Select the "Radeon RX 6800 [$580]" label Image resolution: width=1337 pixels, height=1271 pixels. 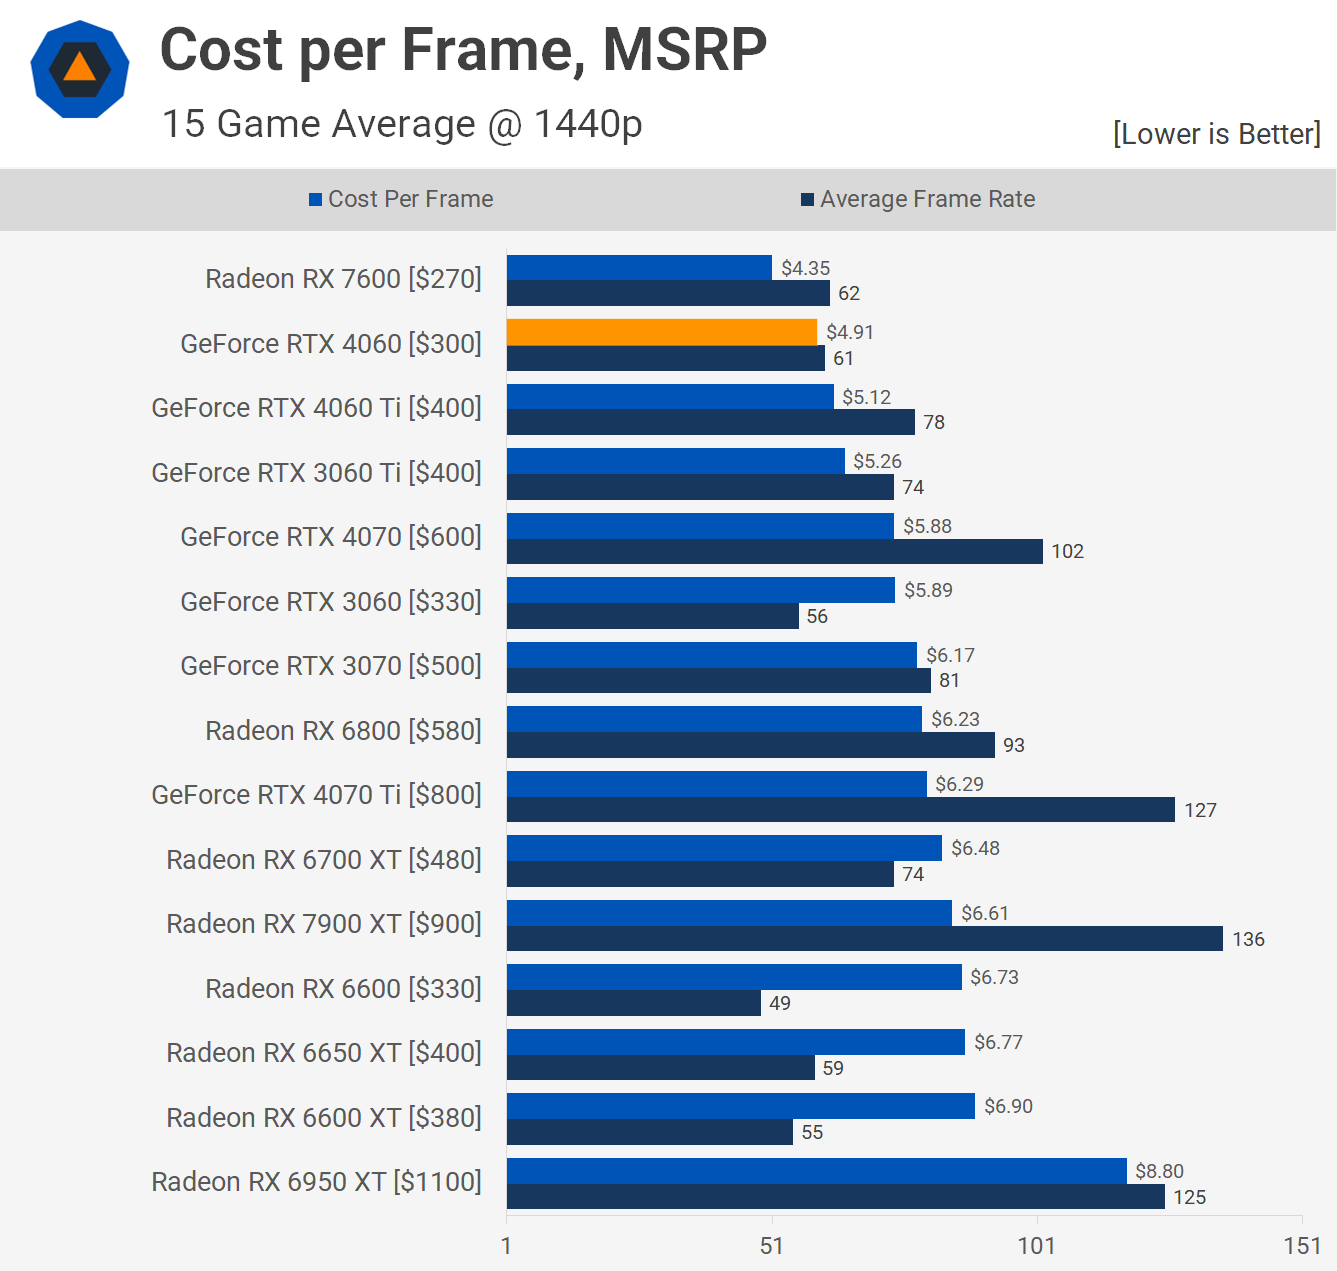343,731
